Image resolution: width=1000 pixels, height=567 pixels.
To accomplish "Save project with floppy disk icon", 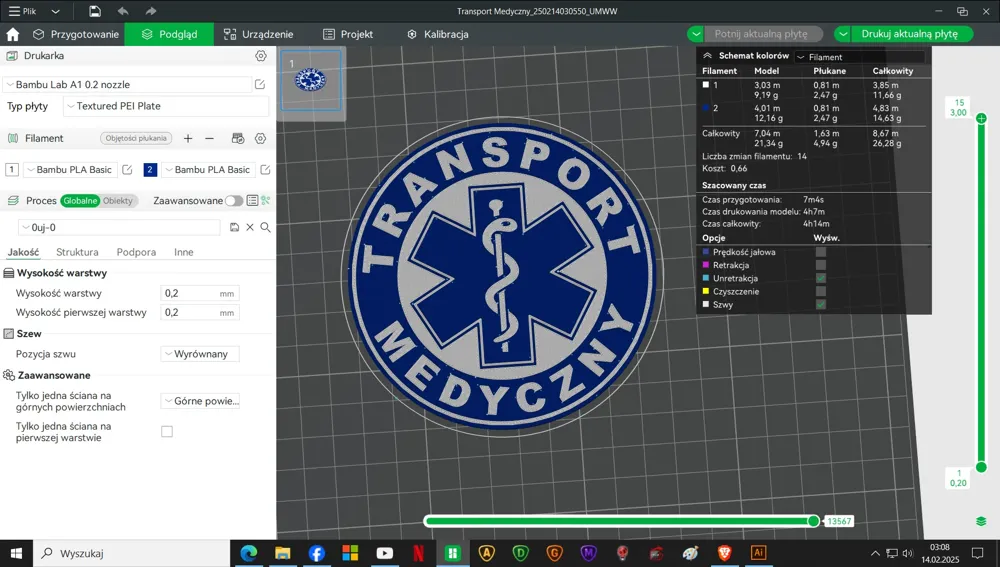I will pos(94,11).
